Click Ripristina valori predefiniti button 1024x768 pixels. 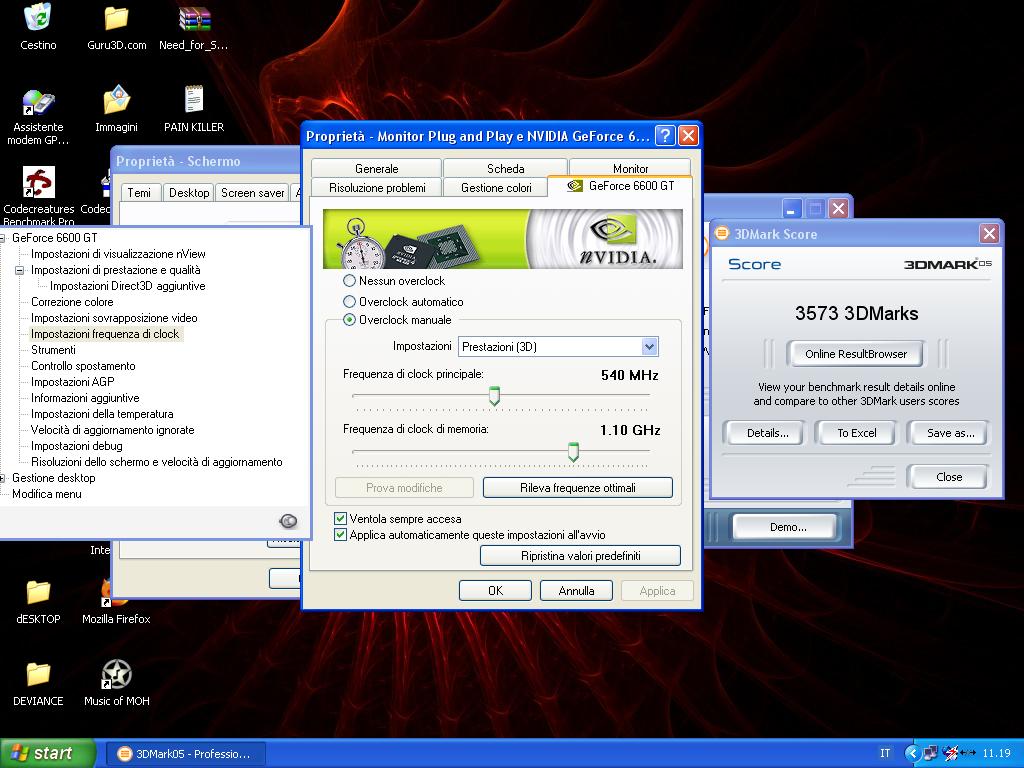tap(581, 556)
